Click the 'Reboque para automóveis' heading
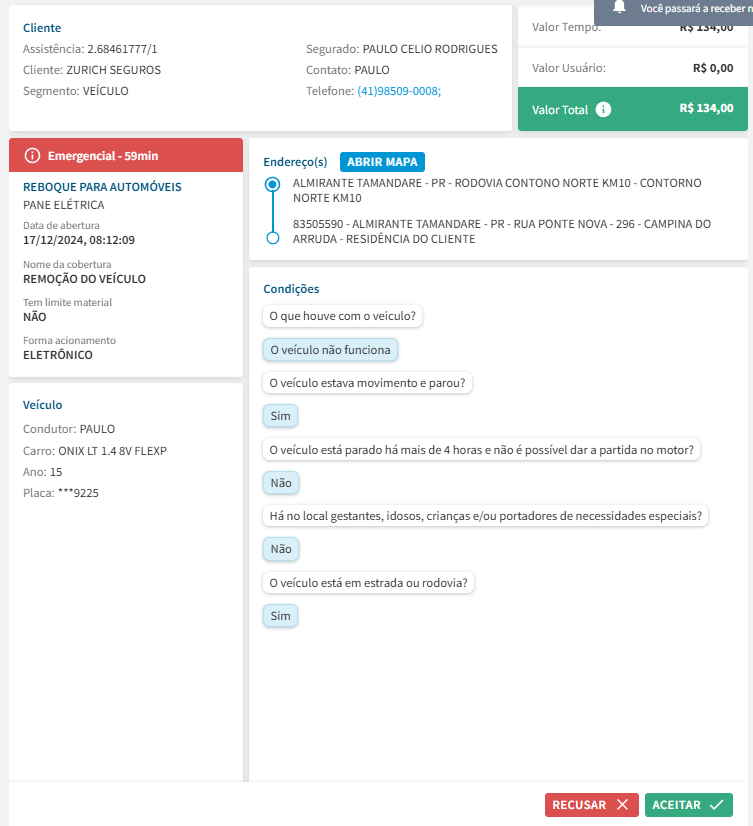This screenshot has width=753, height=826. (x=102, y=187)
